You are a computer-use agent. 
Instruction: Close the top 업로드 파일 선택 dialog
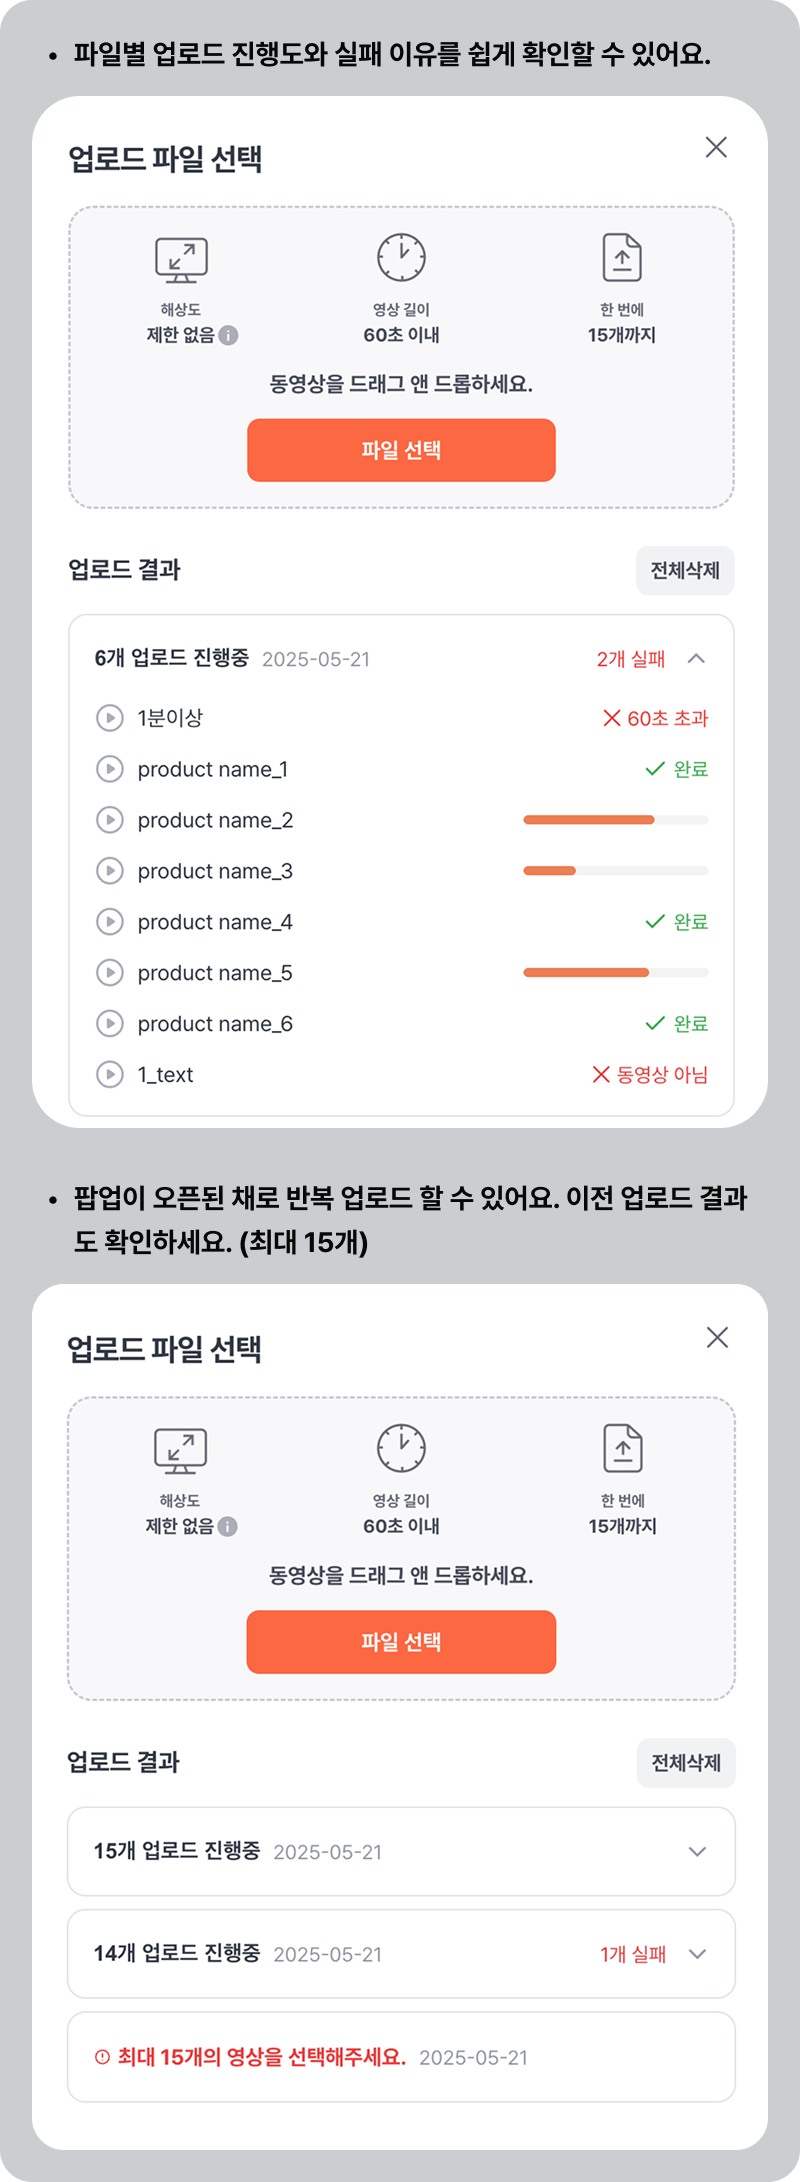(x=716, y=148)
